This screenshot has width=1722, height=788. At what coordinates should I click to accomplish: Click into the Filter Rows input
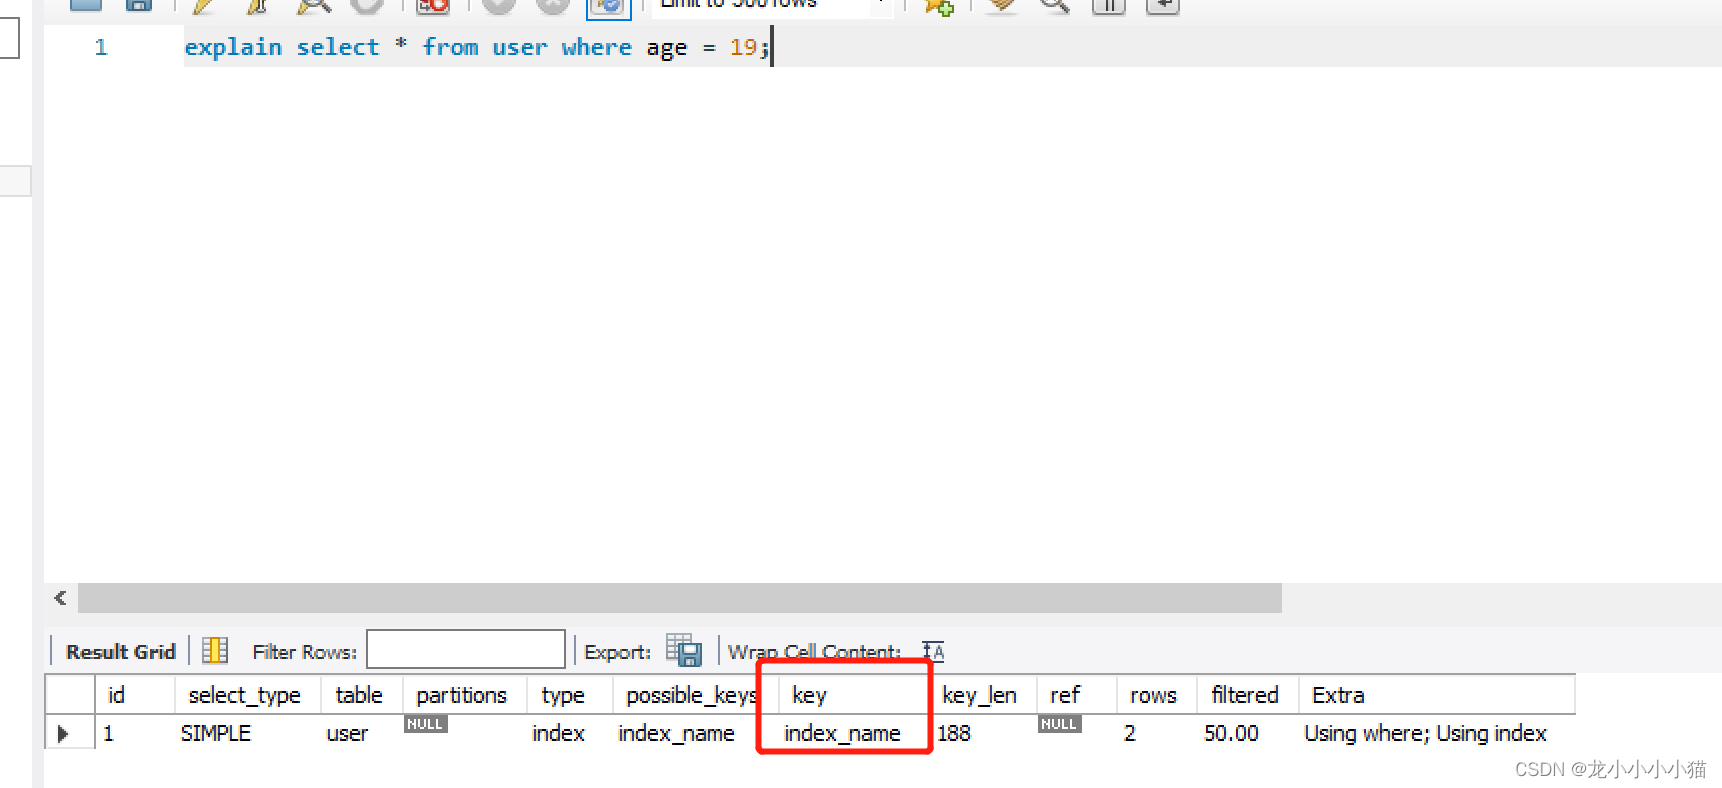coord(466,649)
